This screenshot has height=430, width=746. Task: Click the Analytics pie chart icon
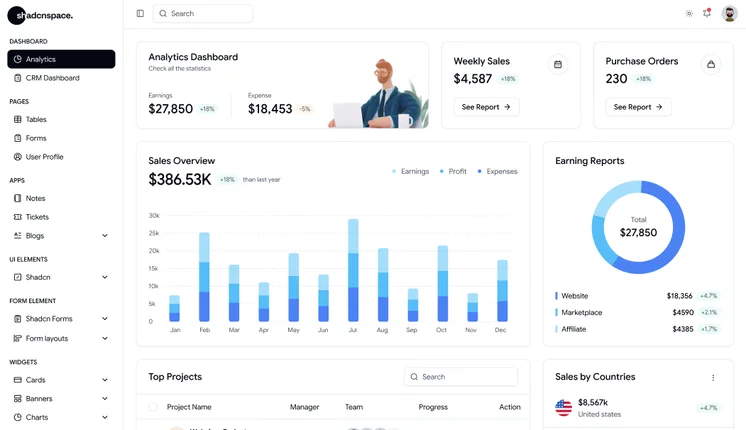coord(18,59)
